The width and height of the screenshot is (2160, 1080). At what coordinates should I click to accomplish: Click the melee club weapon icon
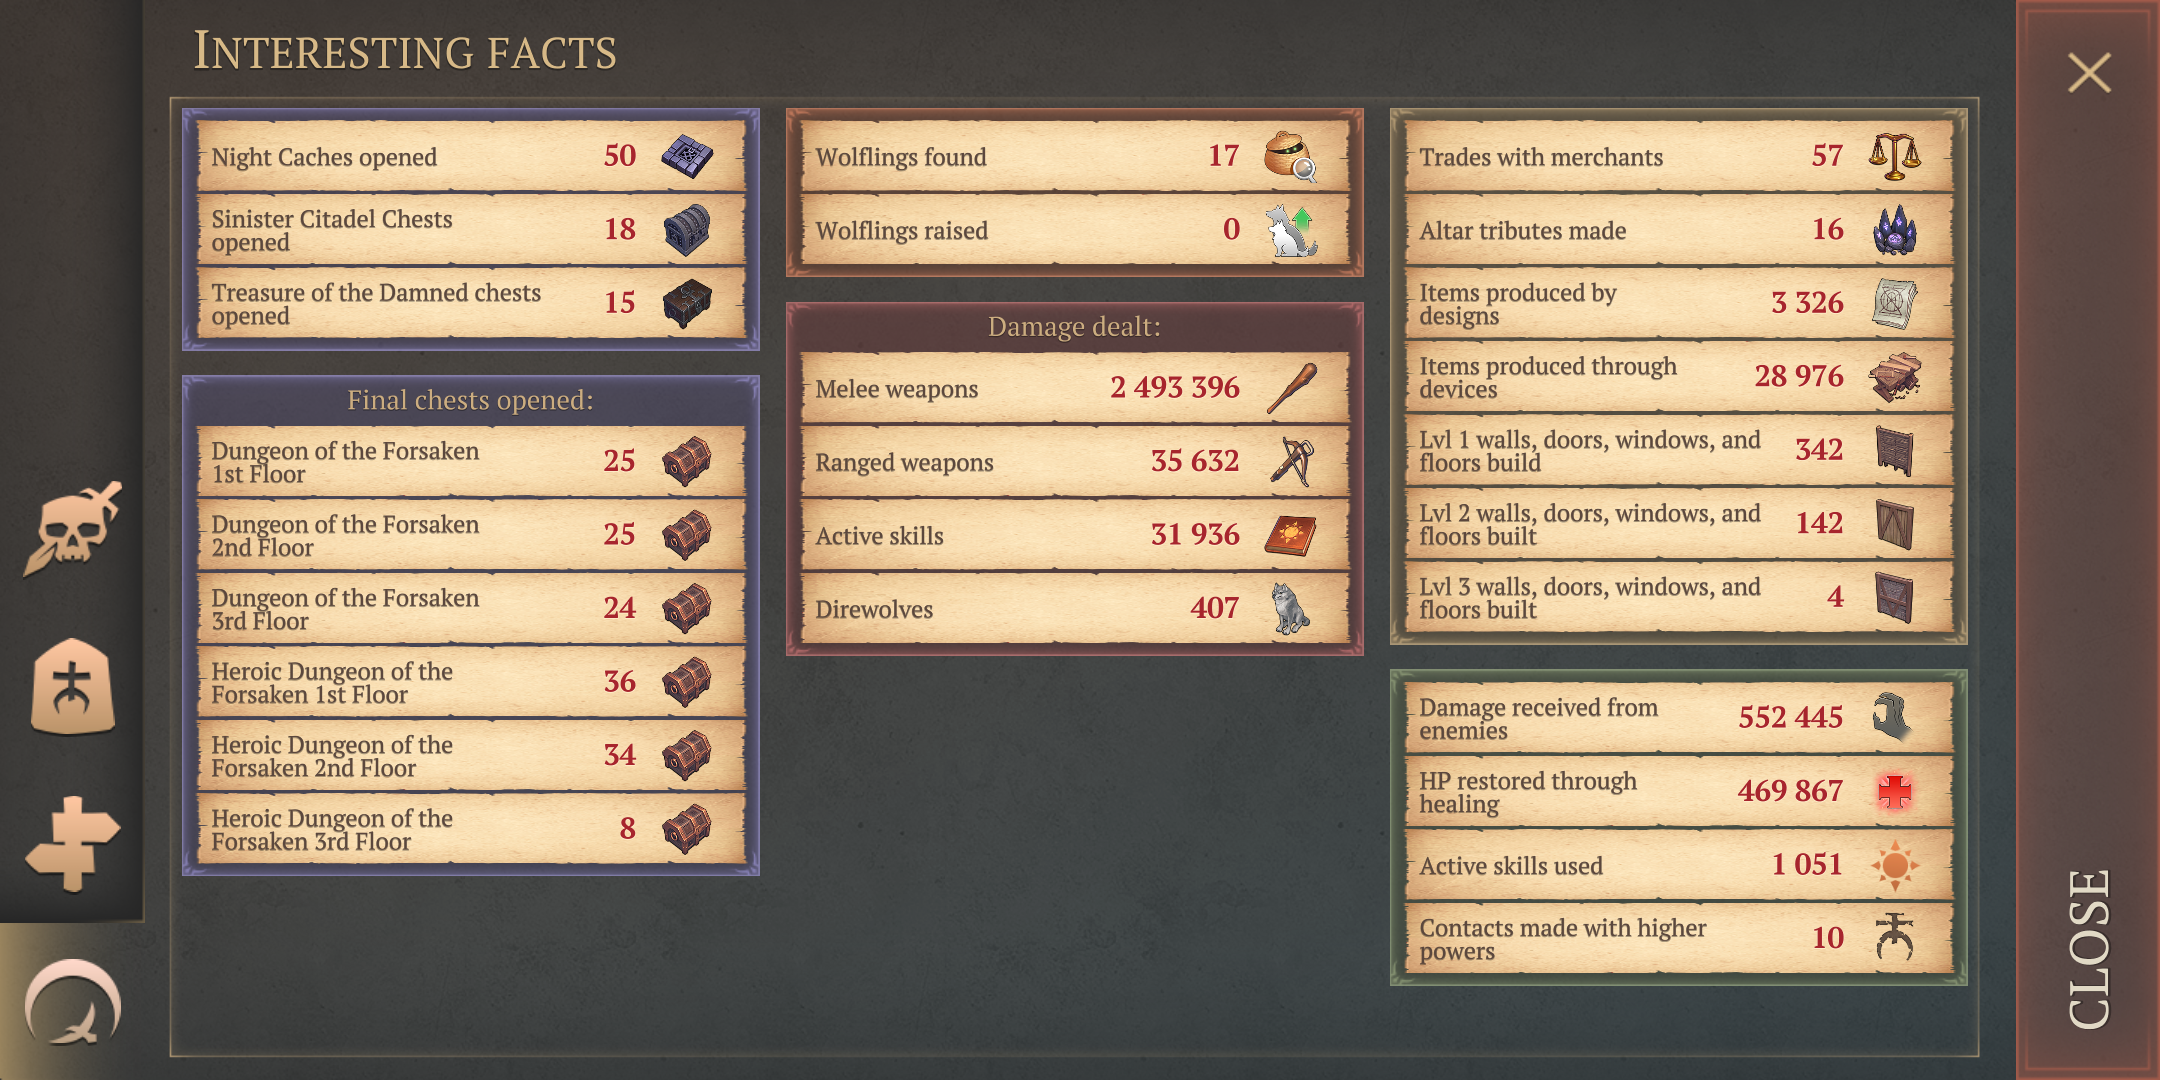coord(1291,388)
